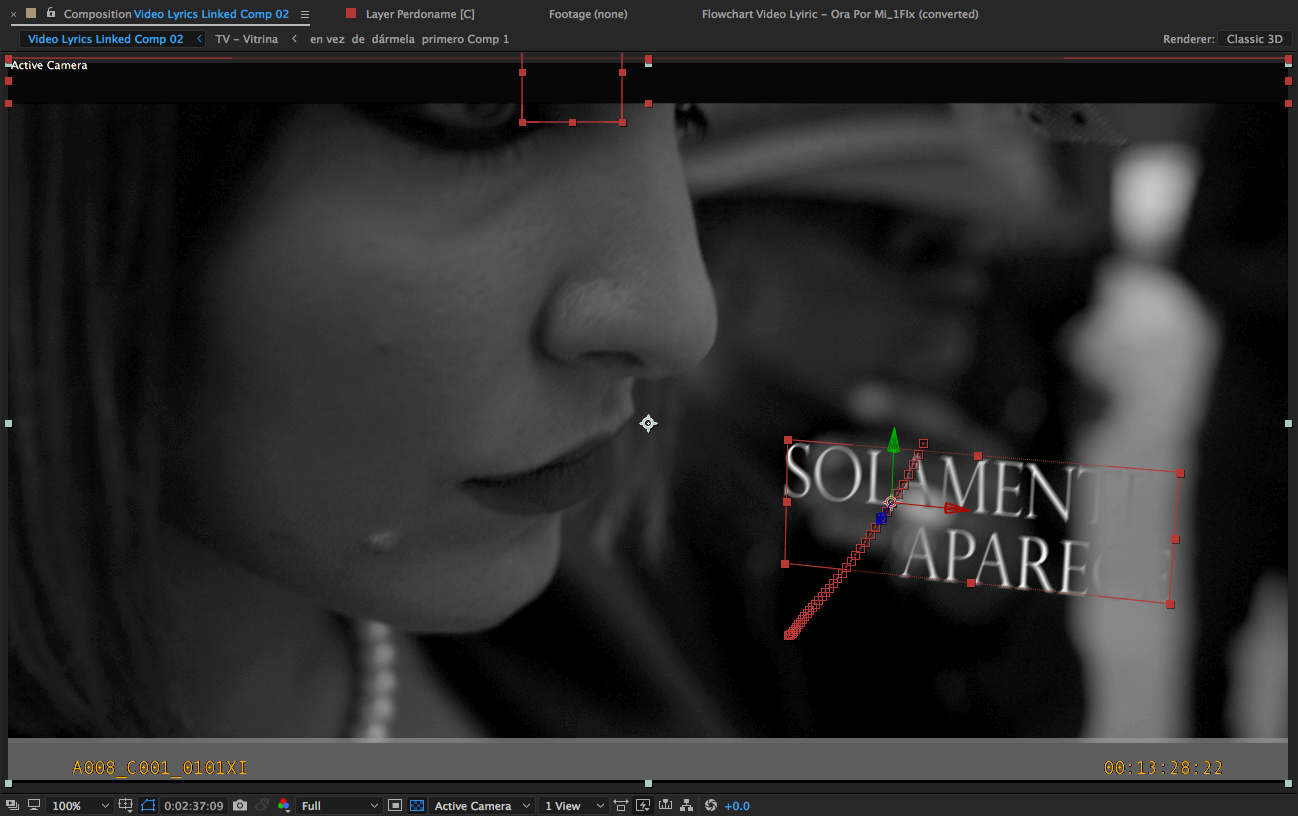Click 'Active Camera' view label
Viewport: 1298px width, 816px height.
click(49, 65)
